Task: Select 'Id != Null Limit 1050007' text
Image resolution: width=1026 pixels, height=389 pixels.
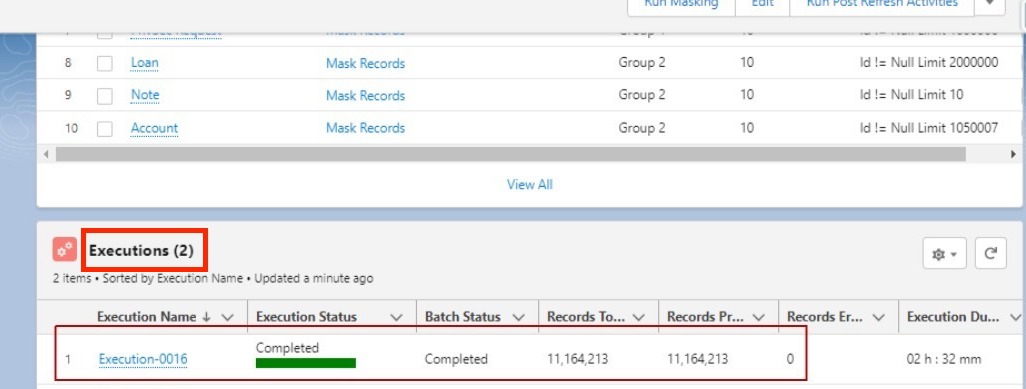Action: (929, 128)
